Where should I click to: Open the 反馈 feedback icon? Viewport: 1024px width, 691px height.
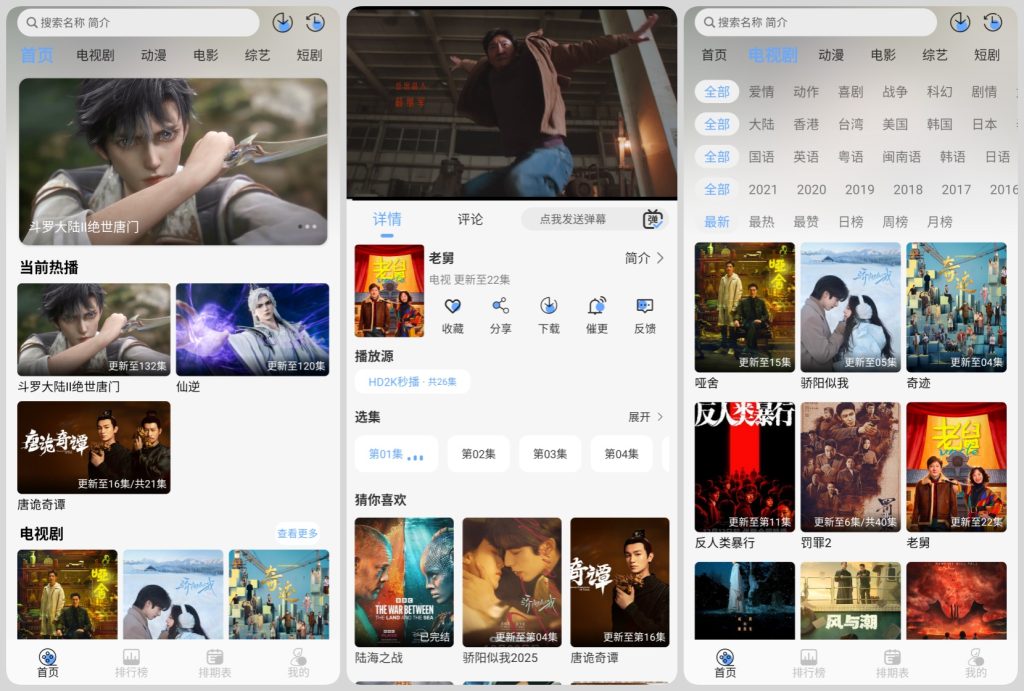point(645,307)
